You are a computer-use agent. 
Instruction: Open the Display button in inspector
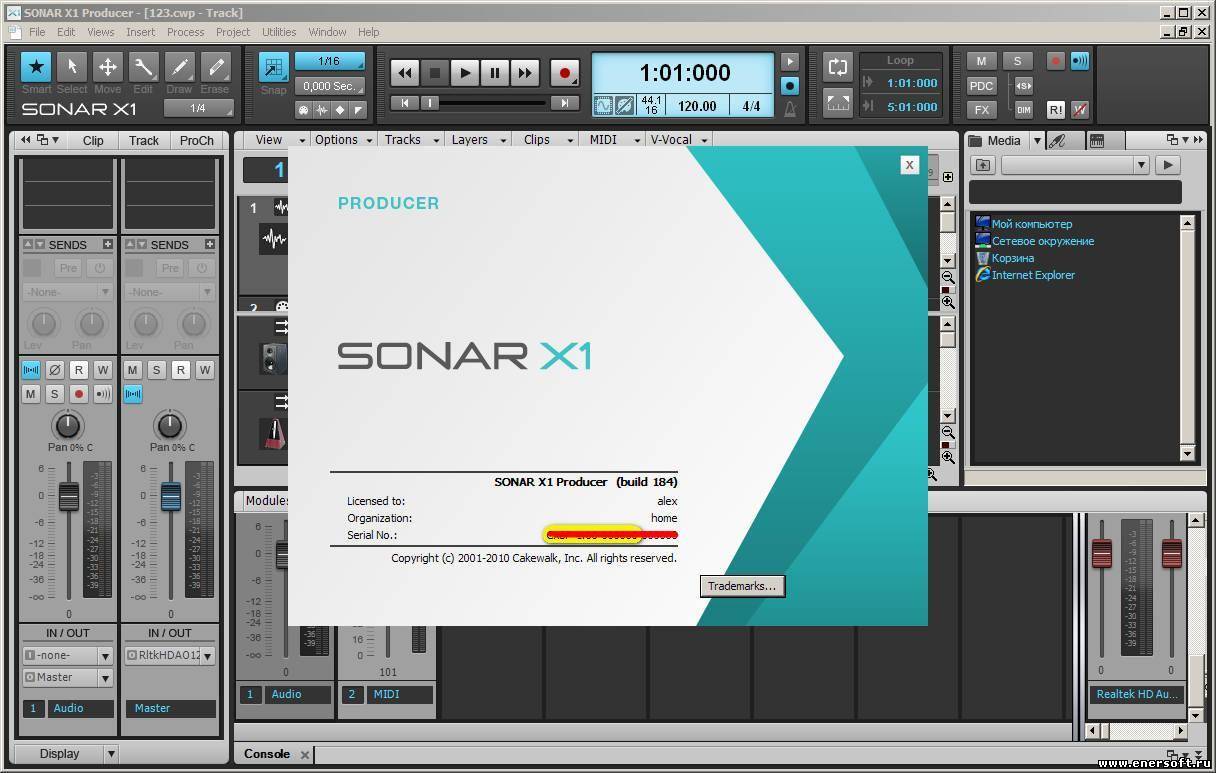(x=59, y=754)
